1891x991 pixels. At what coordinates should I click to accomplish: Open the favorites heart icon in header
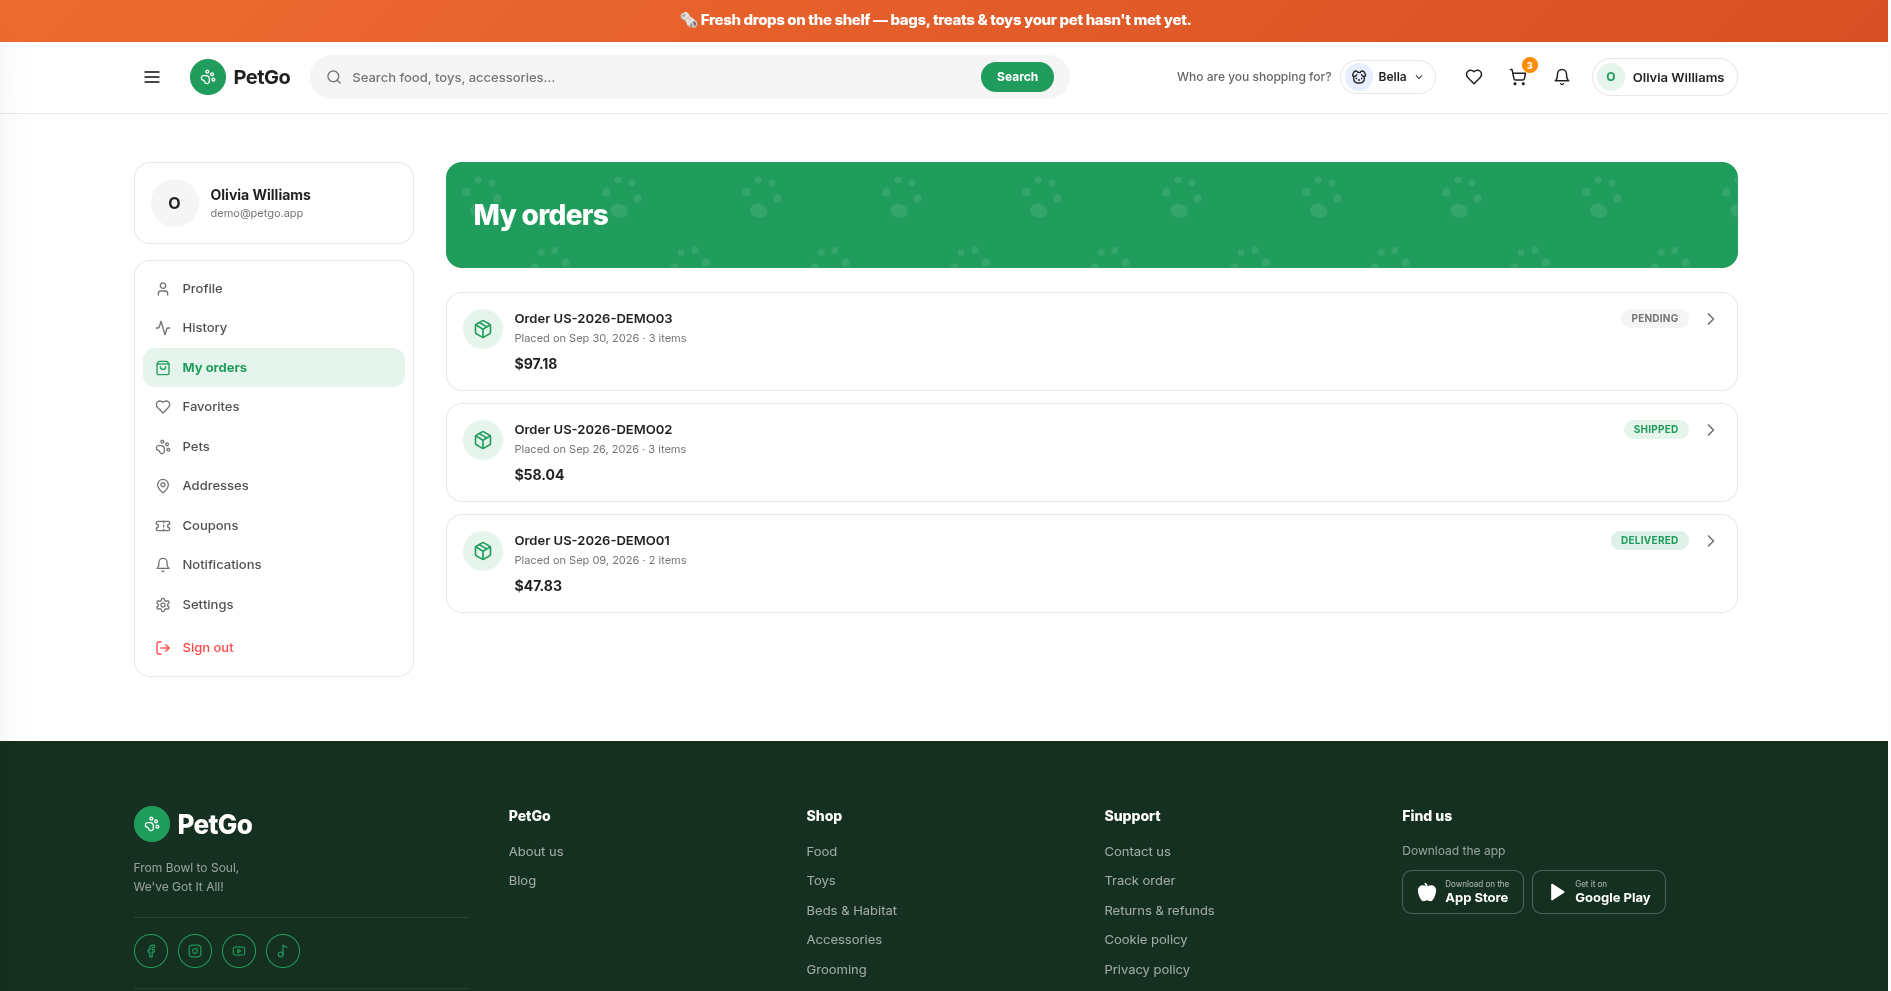[x=1474, y=77]
